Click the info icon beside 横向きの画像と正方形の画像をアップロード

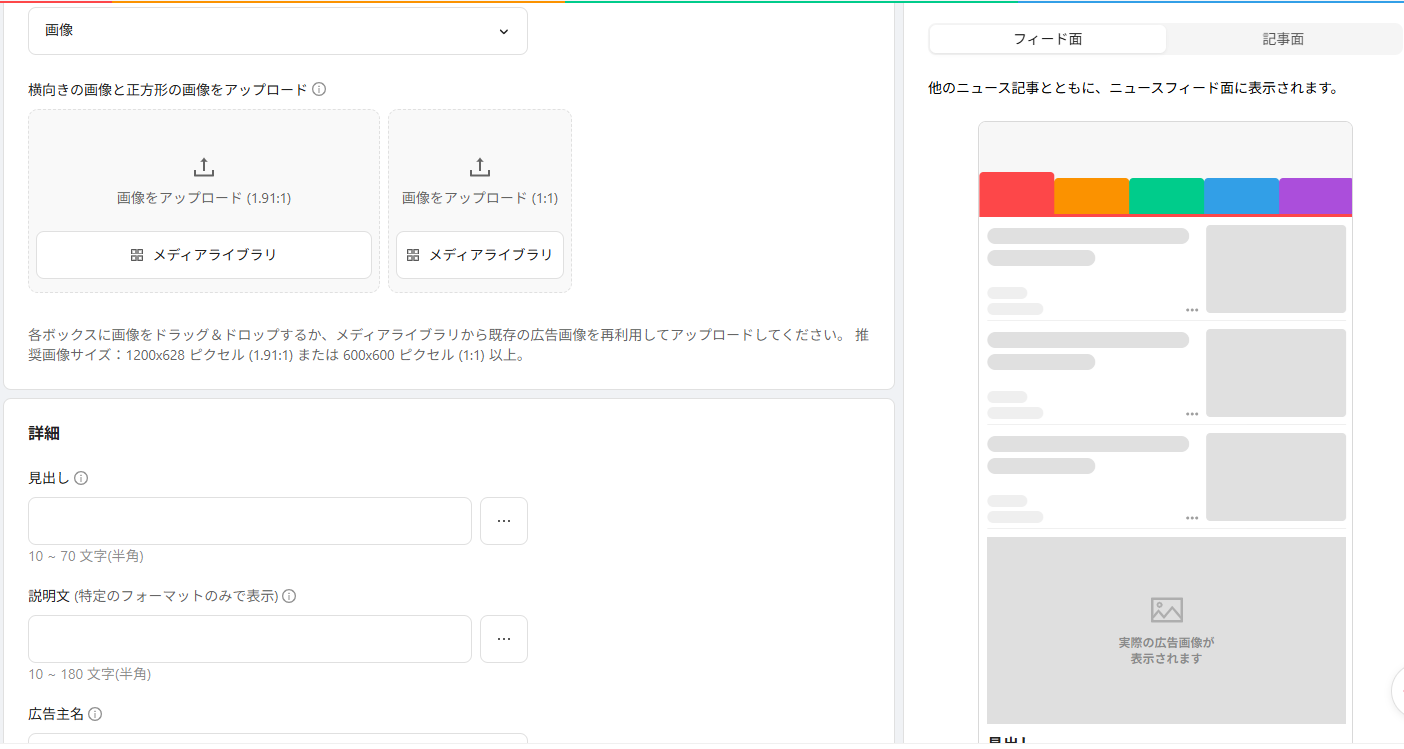pos(319,89)
